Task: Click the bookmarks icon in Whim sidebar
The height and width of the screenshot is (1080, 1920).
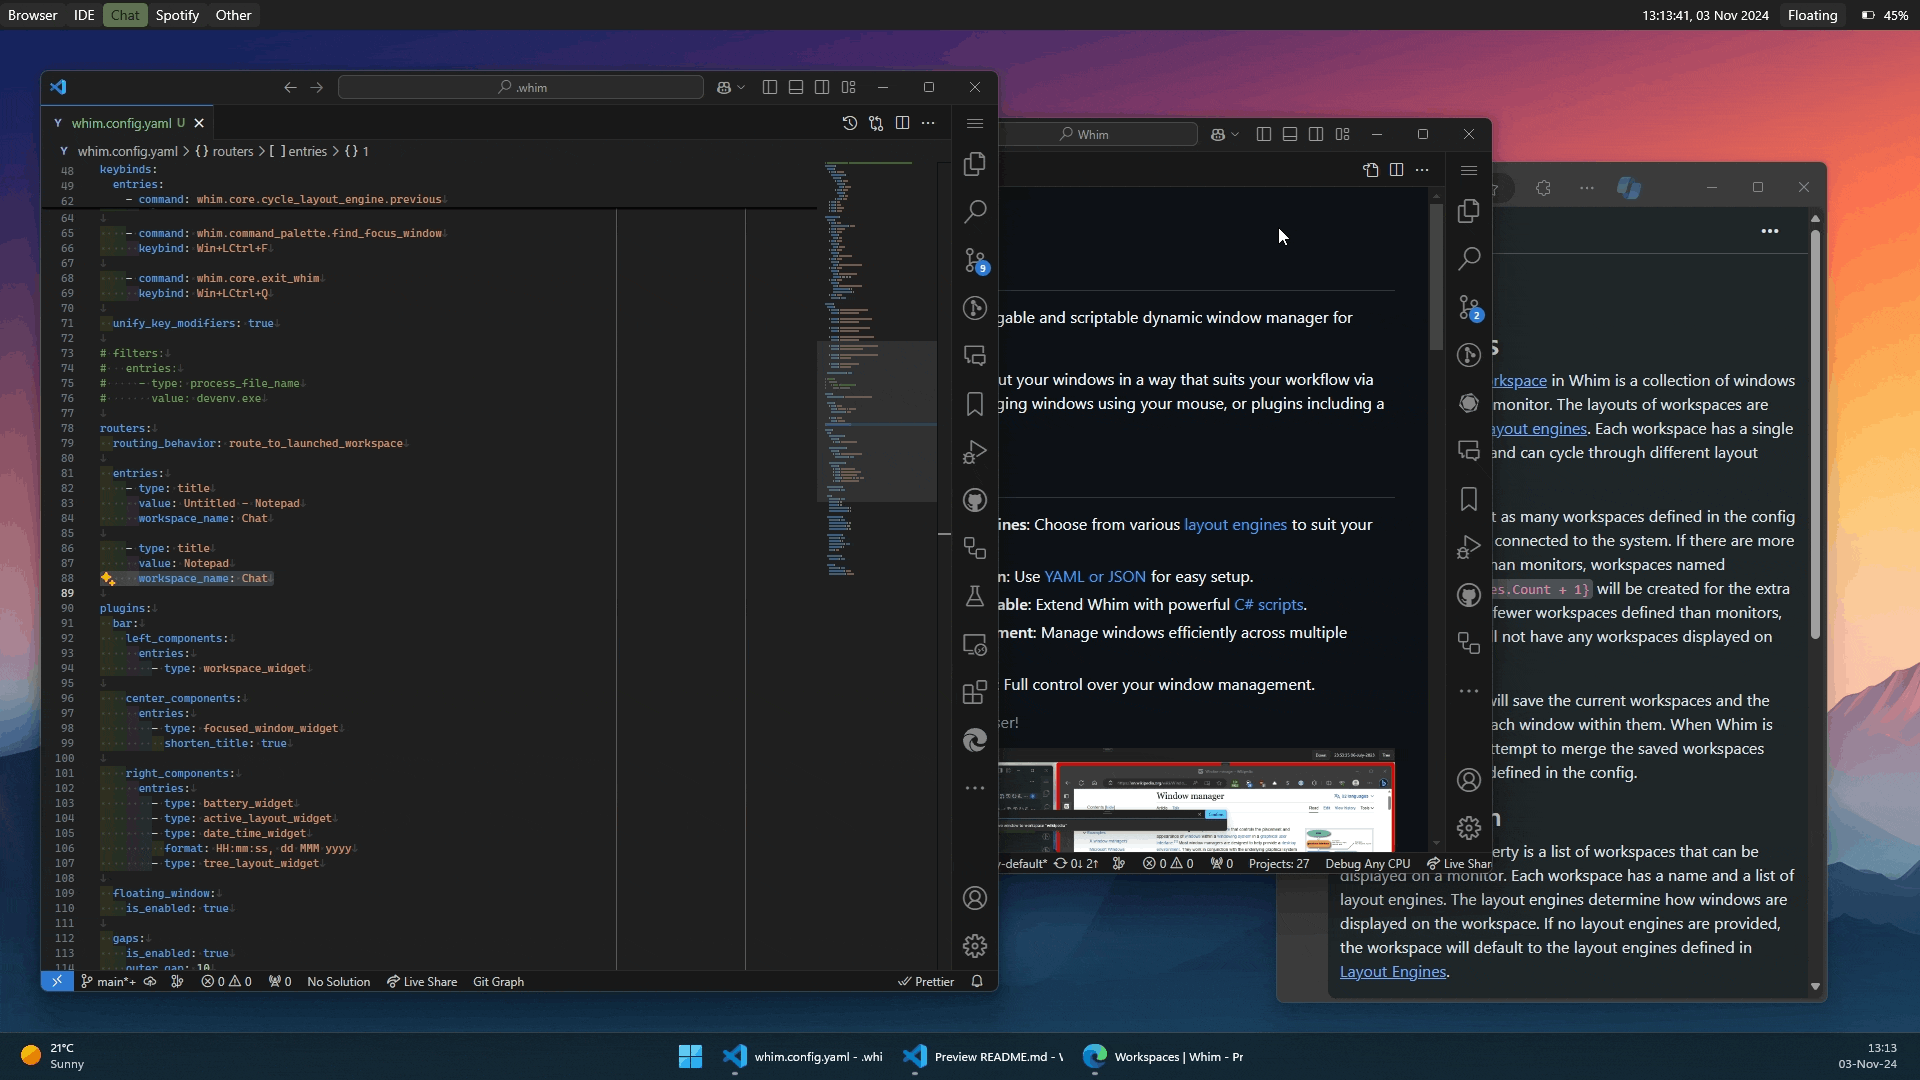Action: click(x=975, y=404)
